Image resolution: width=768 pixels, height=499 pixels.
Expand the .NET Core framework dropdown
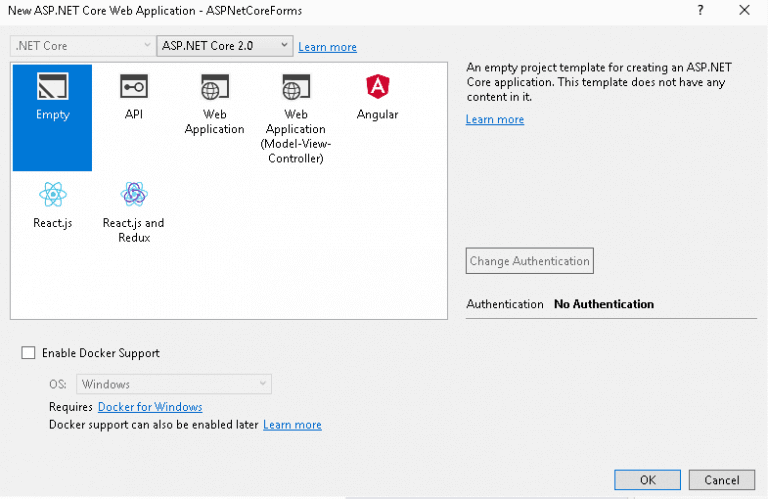[x=82, y=46]
